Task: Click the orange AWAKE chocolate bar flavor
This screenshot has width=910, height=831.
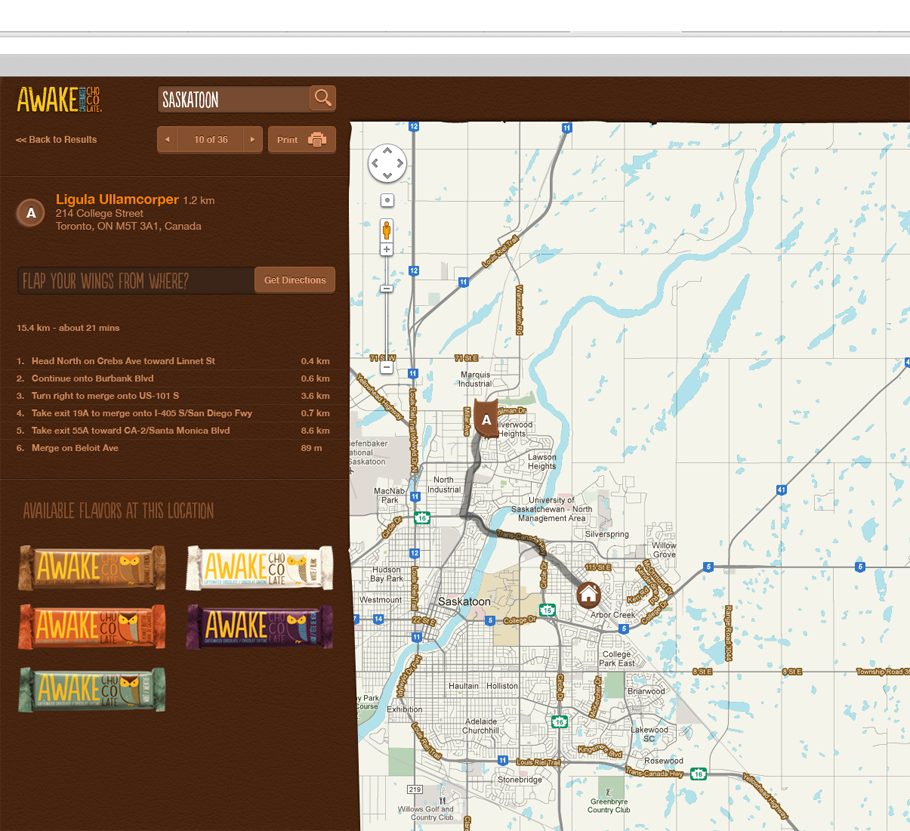Action: click(92, 627)
